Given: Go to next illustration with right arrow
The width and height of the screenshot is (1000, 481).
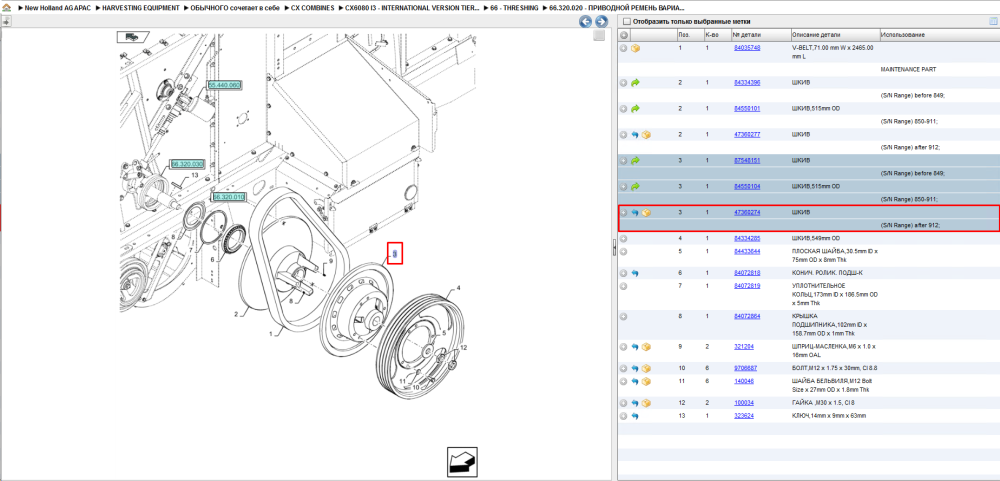Looking at the screenshot, I should click(600, 22).
